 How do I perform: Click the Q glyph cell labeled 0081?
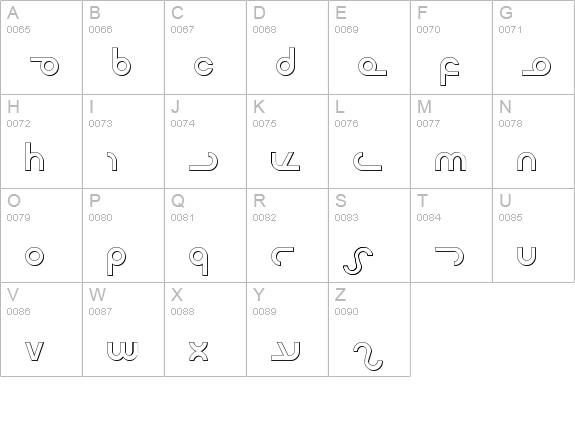[205, 235]
